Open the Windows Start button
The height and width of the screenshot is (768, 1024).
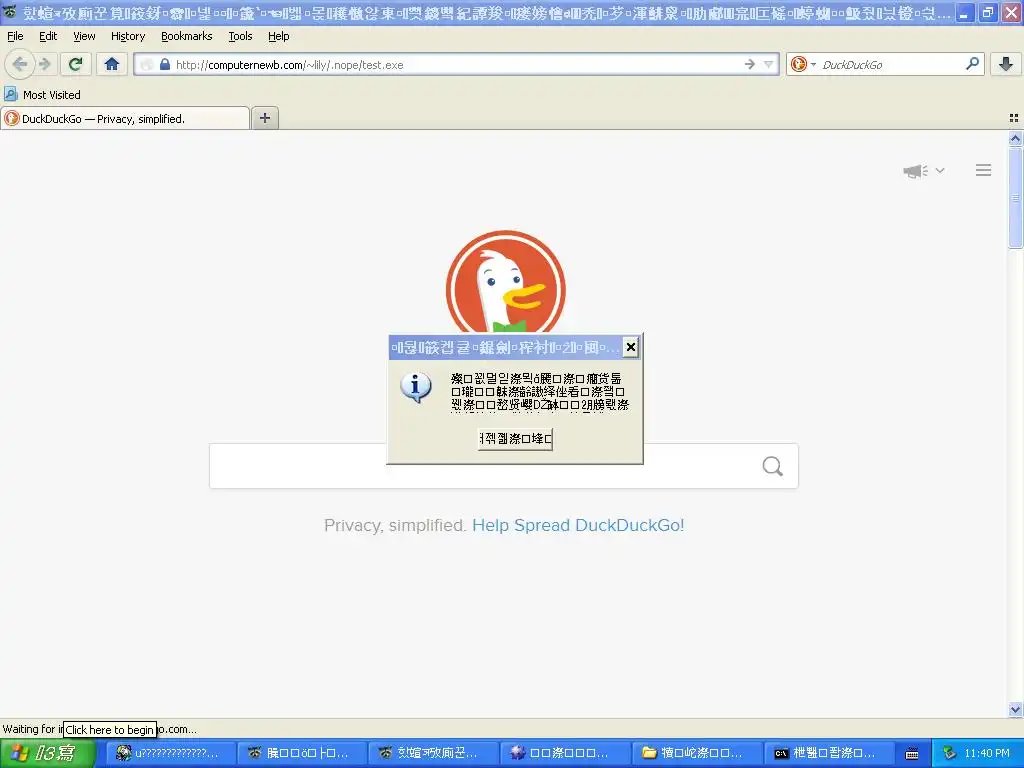coord(48,753)
